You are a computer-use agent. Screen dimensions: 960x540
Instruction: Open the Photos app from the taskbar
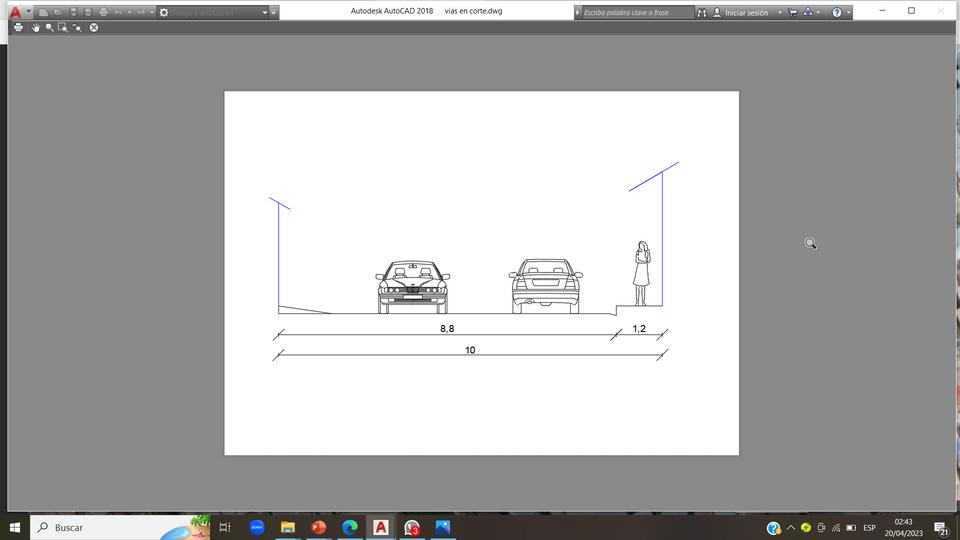[443, 527]
